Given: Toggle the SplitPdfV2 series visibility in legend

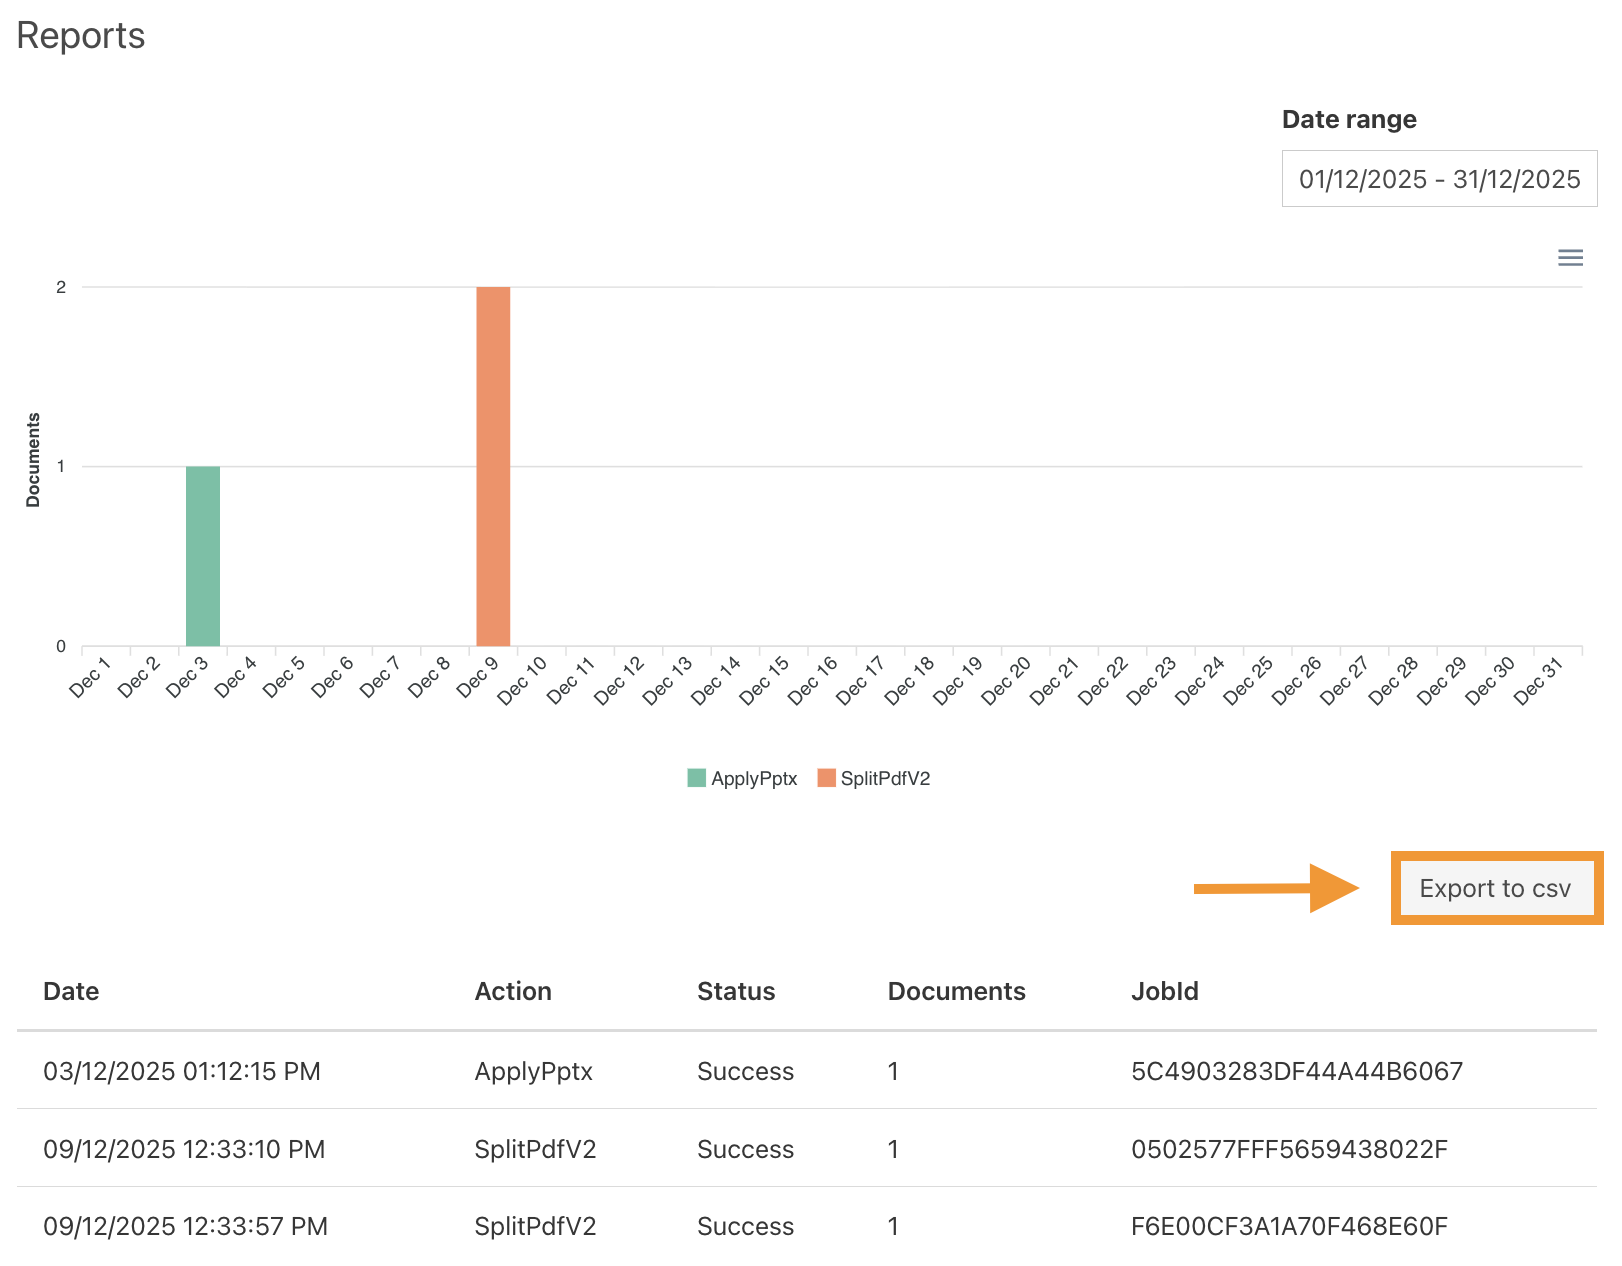Looking at the screenshot, I should pos(872,778).
